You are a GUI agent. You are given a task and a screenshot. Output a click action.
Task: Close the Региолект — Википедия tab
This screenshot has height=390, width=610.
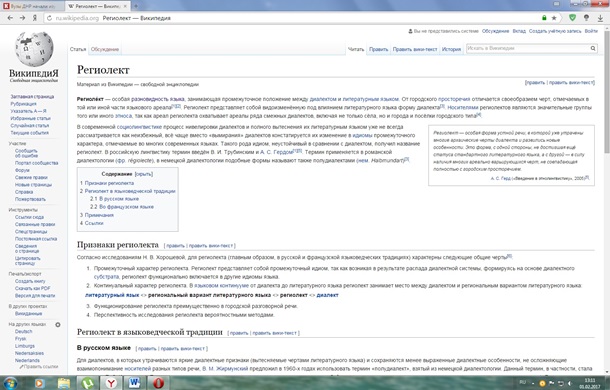[x=125, y=6]
